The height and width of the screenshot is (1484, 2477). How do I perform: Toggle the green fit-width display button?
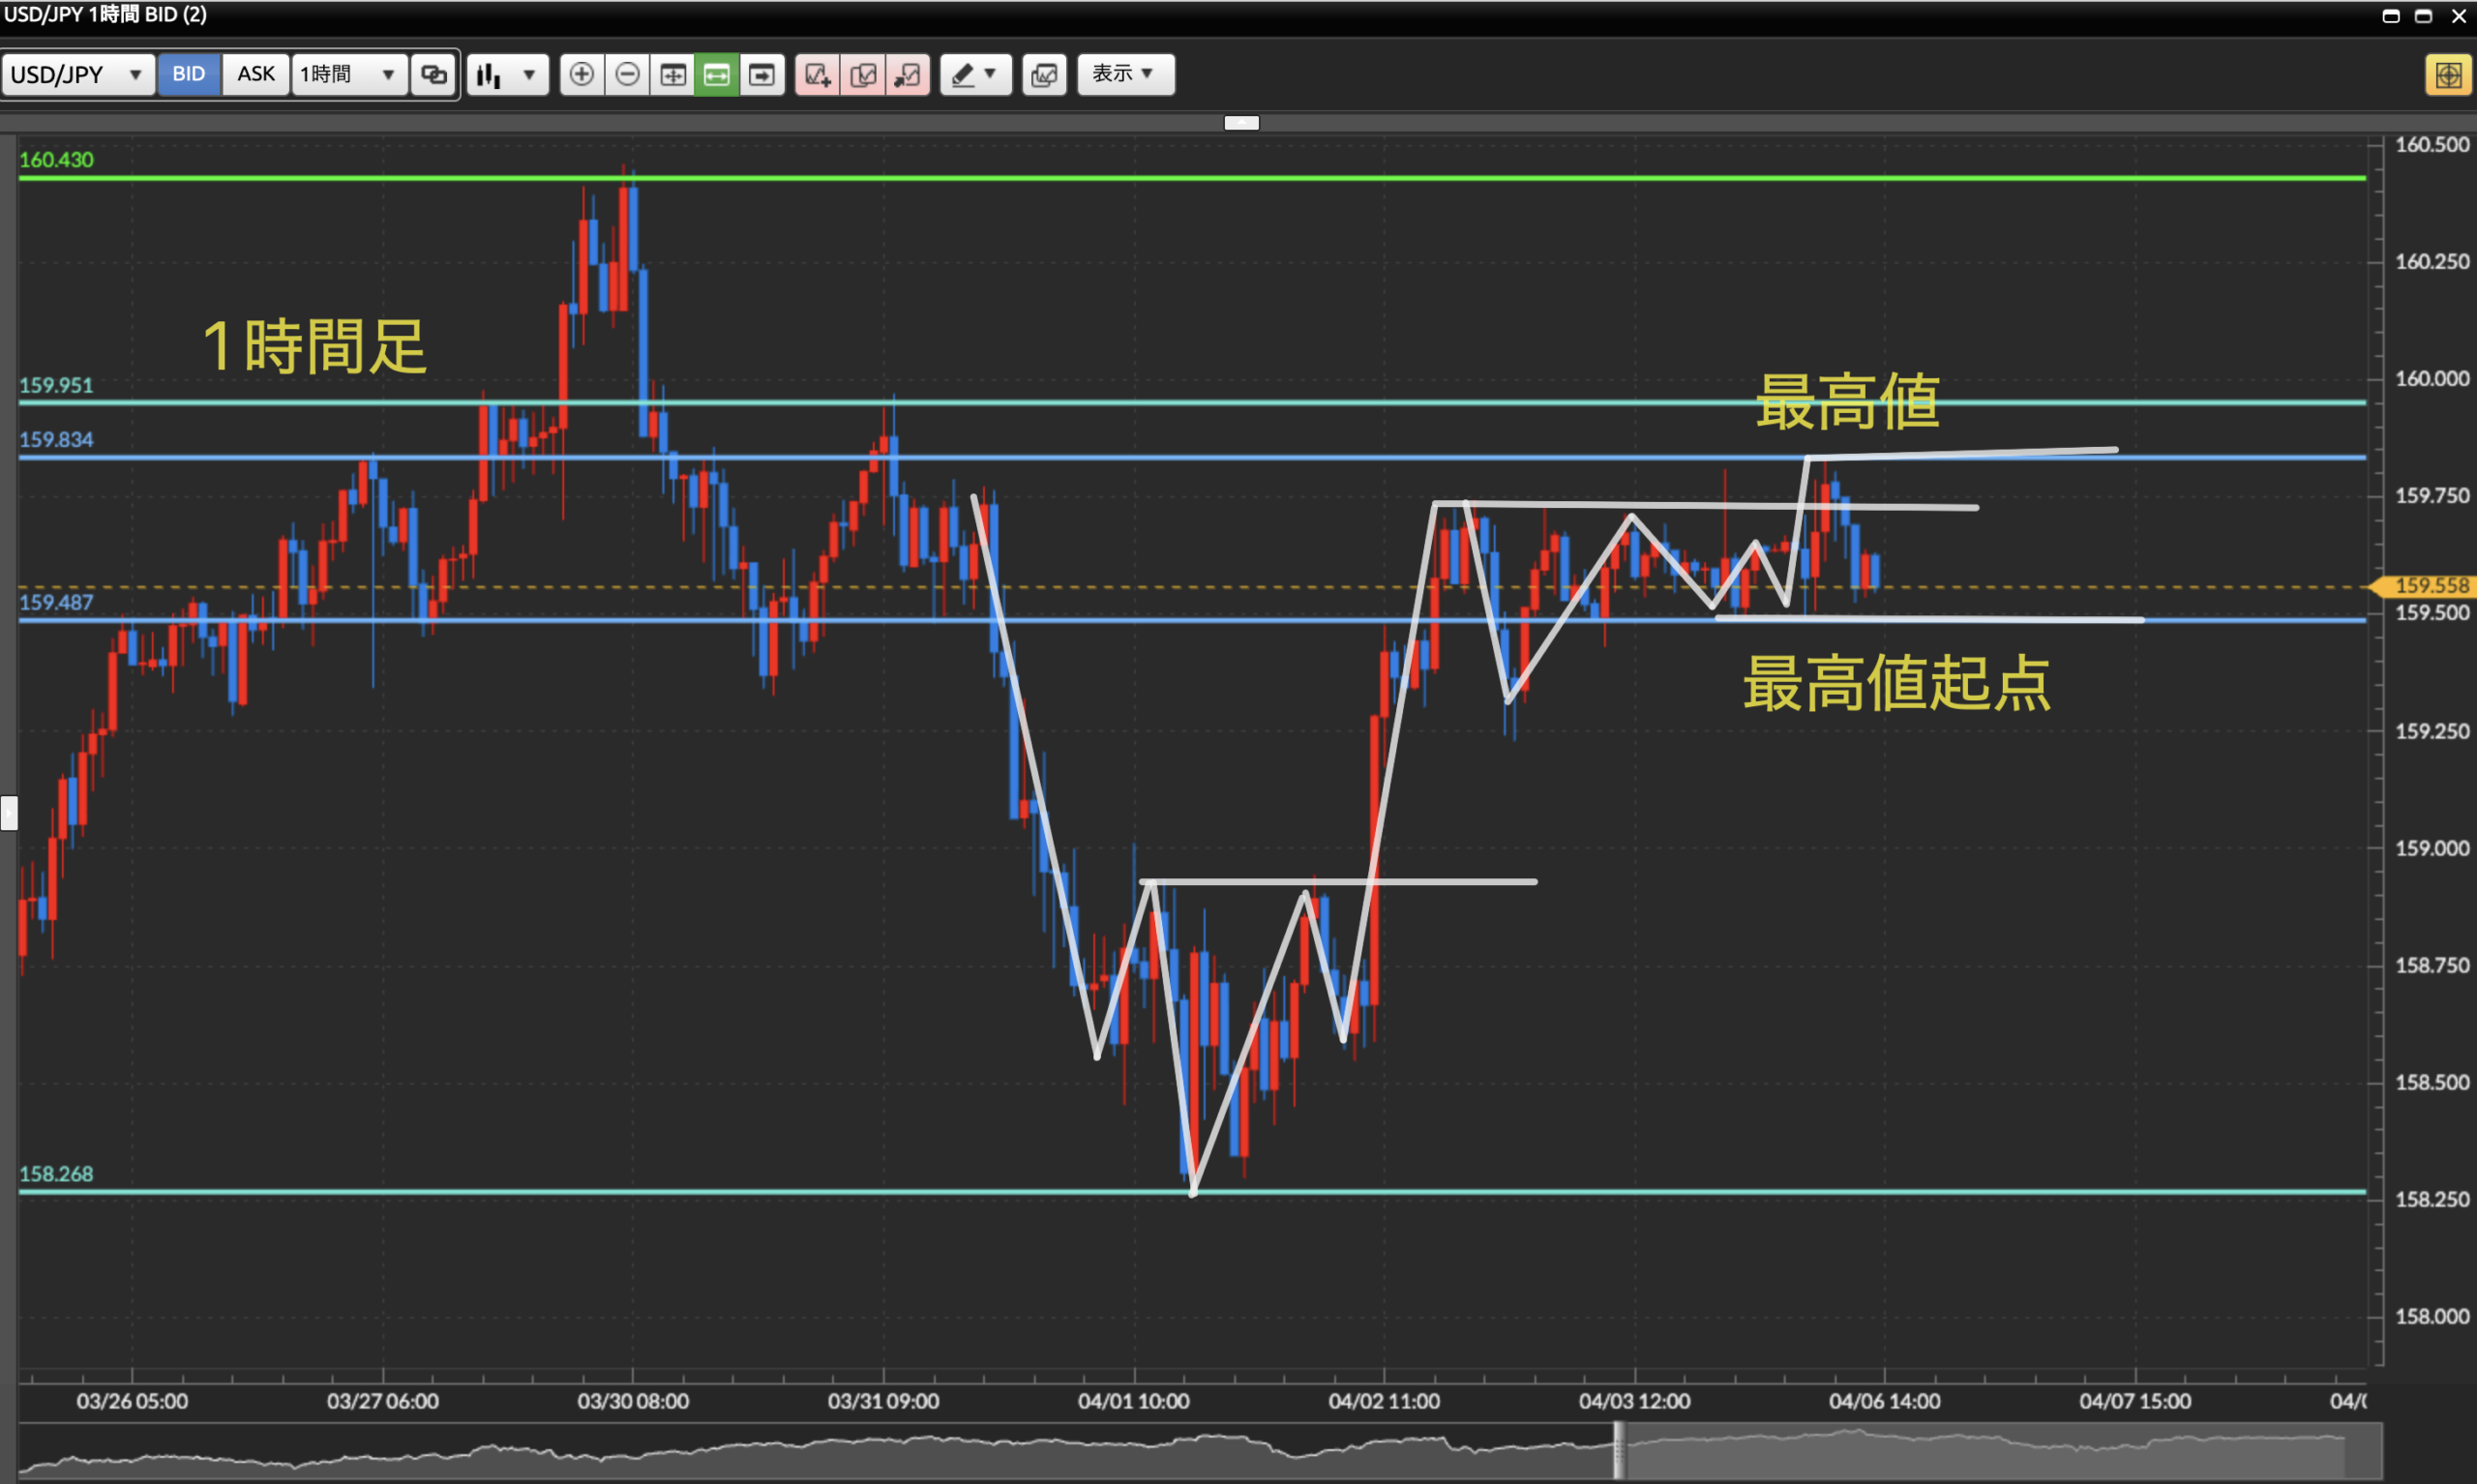pyautogui.click(x=717, y=74)
